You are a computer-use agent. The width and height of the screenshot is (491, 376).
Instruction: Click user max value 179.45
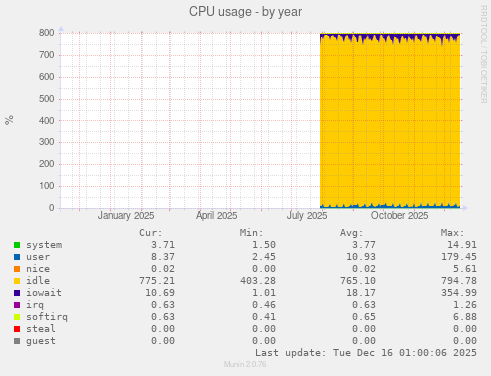[459, 257]
